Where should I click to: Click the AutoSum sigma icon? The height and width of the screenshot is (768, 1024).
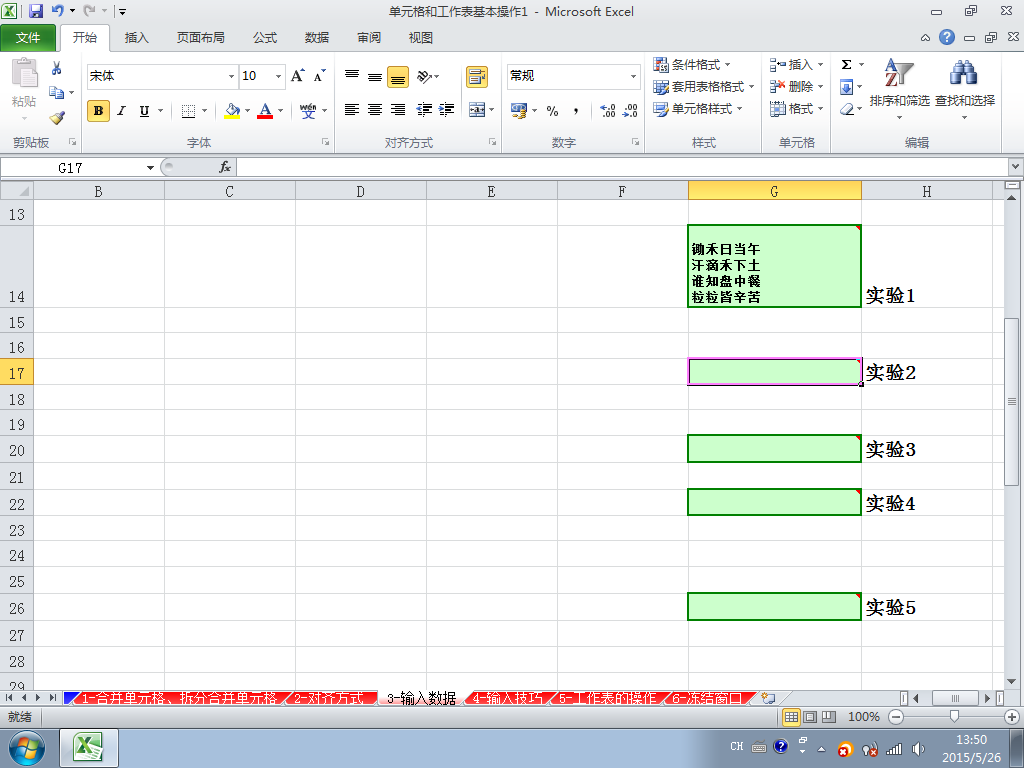pos(846,65)
